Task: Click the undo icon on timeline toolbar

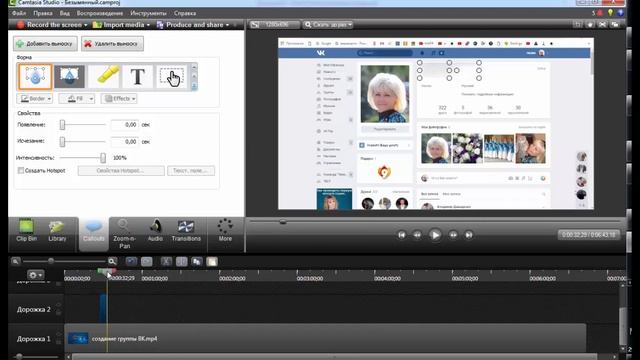Action: coord(131,261)
